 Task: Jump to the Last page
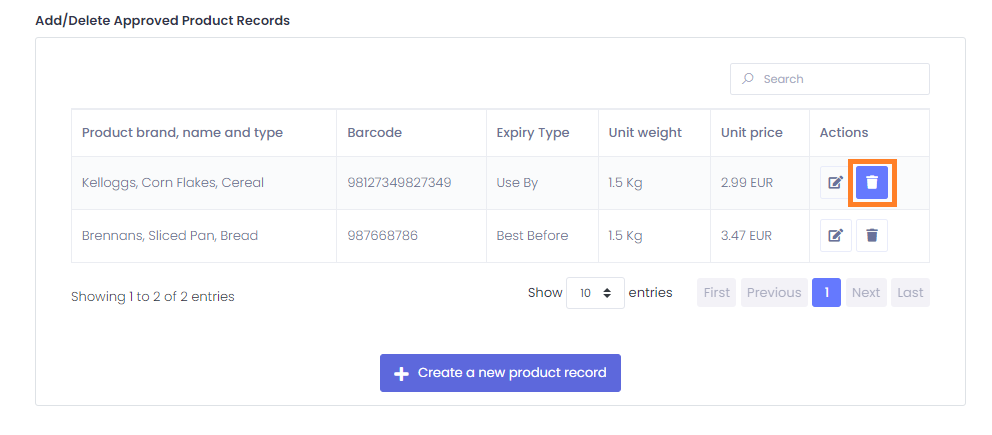coord(910,293)
